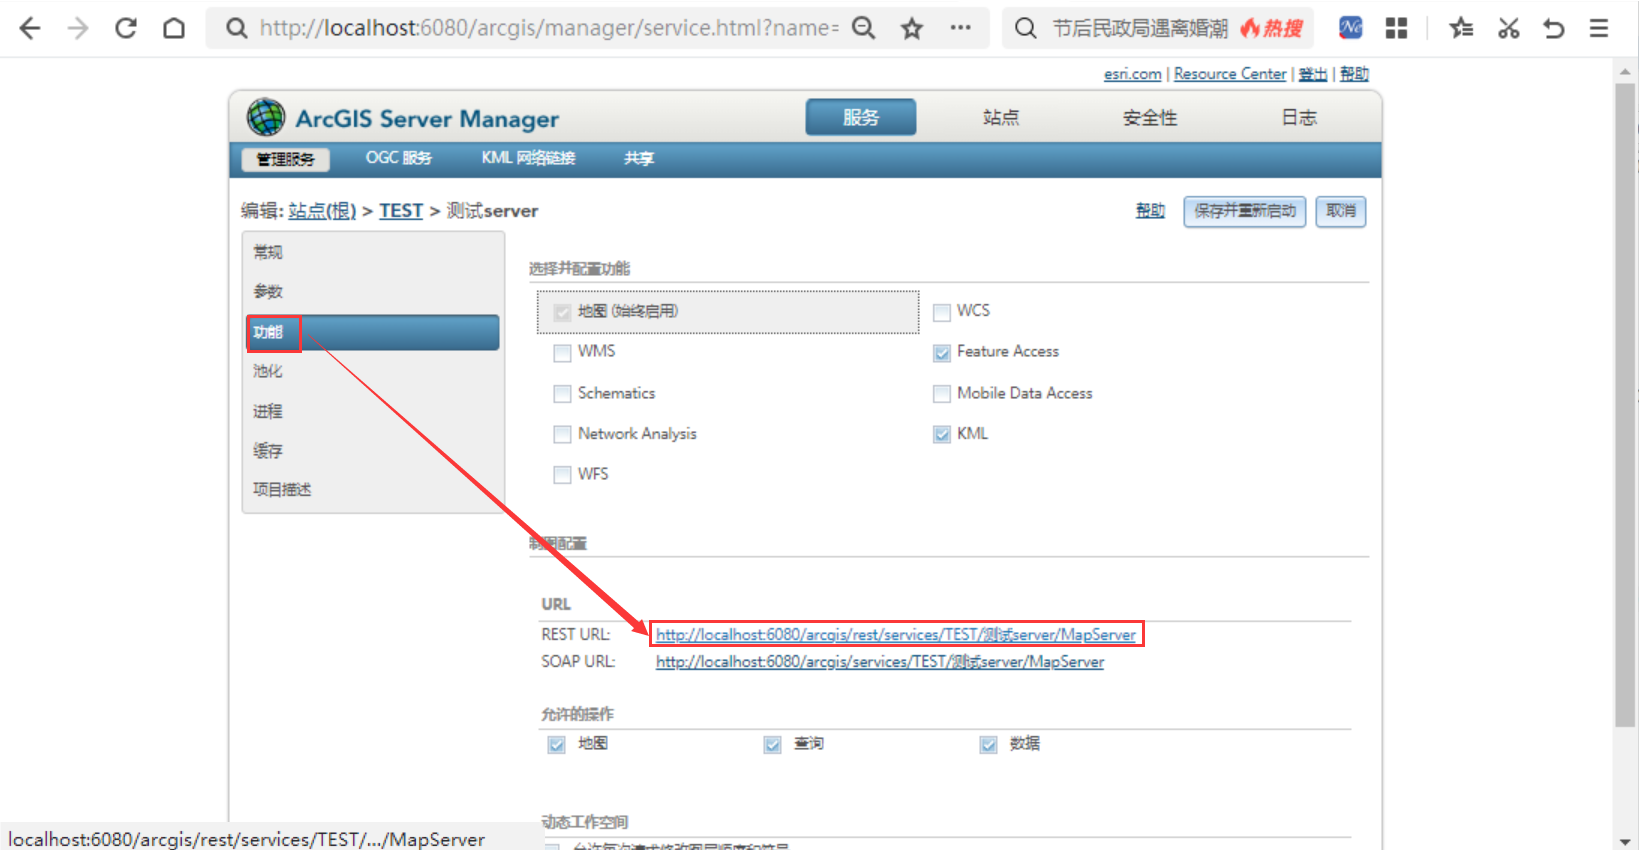
Task: Go back to the previous browser page
Action: tap(30, 28)
